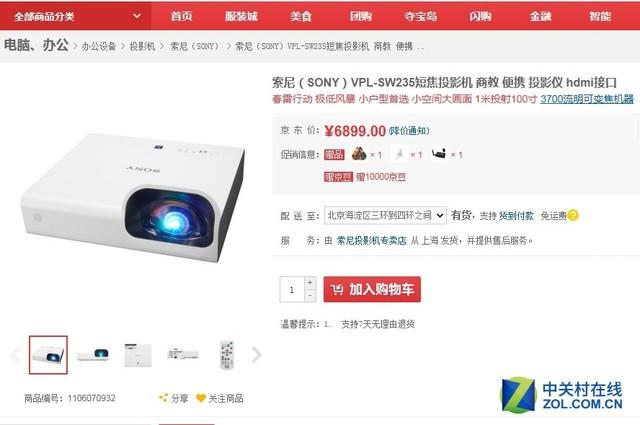Expand the 全部商品分类 category dropdown

(76, 16)
